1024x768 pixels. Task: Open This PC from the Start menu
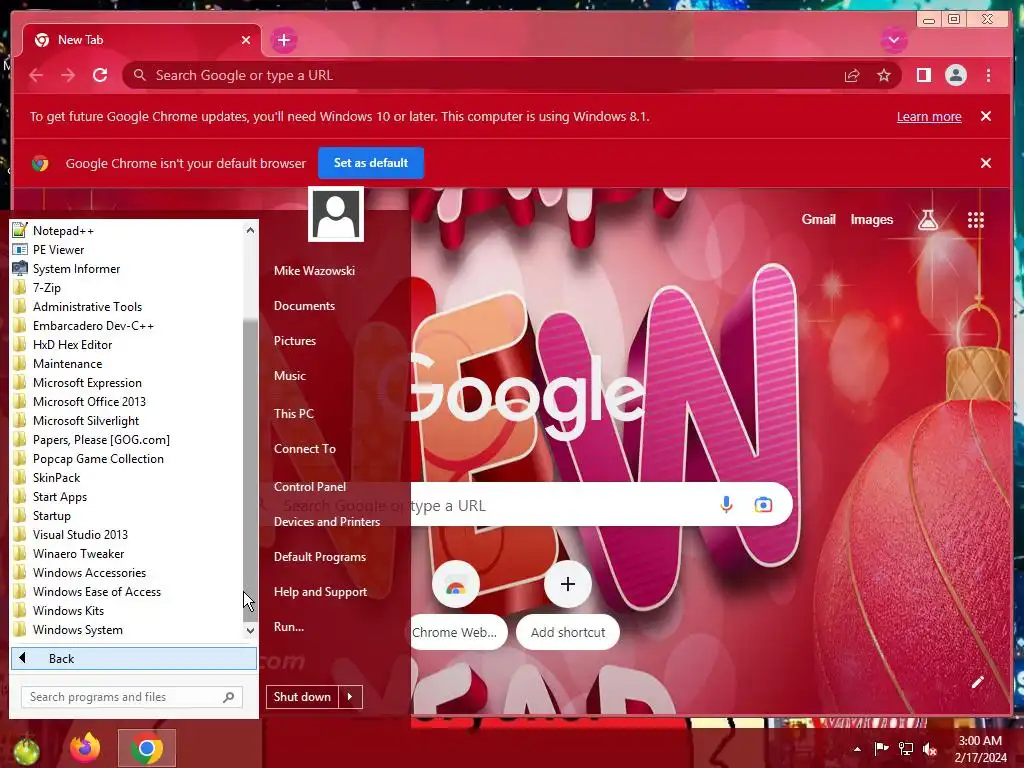(x=293, y=413)
